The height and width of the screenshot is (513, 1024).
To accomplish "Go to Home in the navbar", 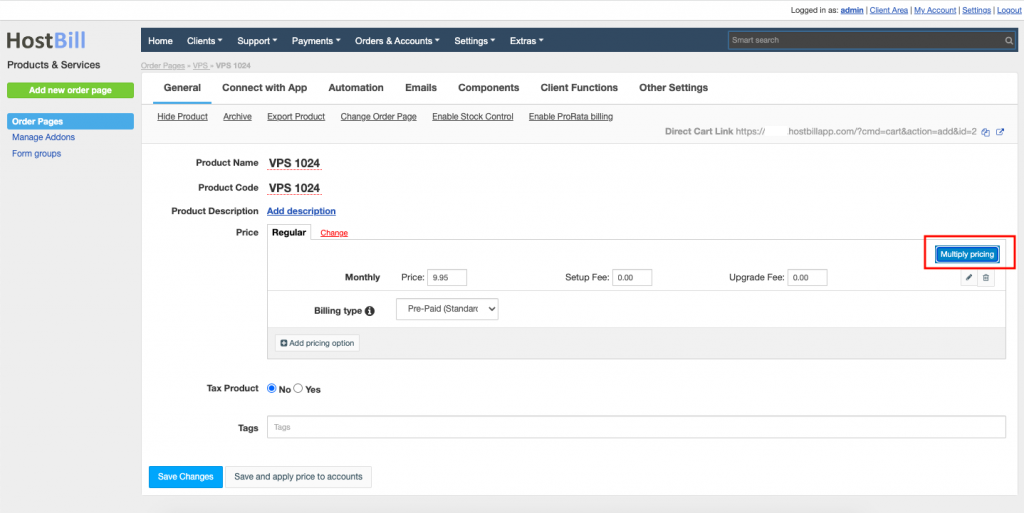I will [x=160, y=40].
